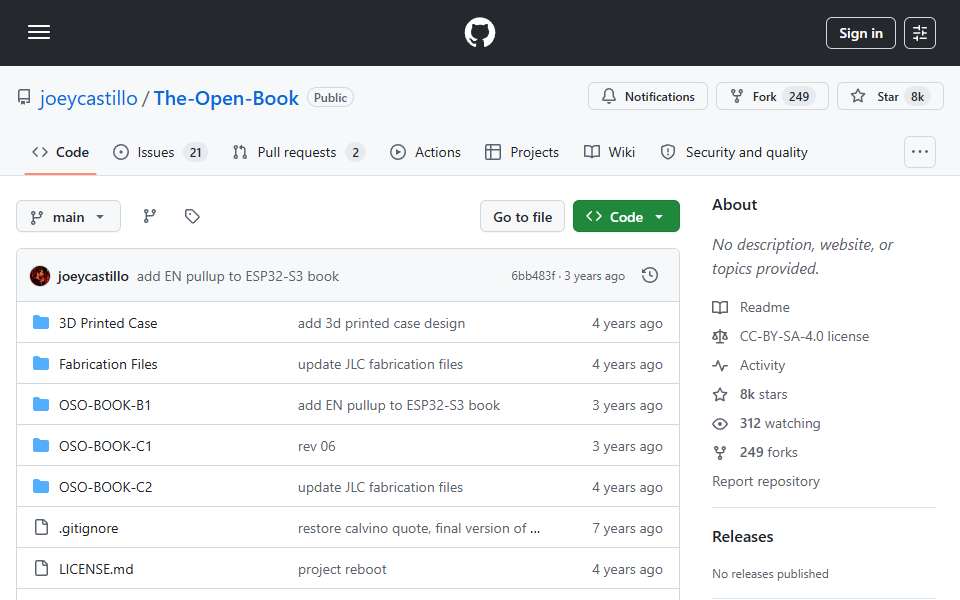
Task: Open the Projects tab
Action: click(522, 152)
